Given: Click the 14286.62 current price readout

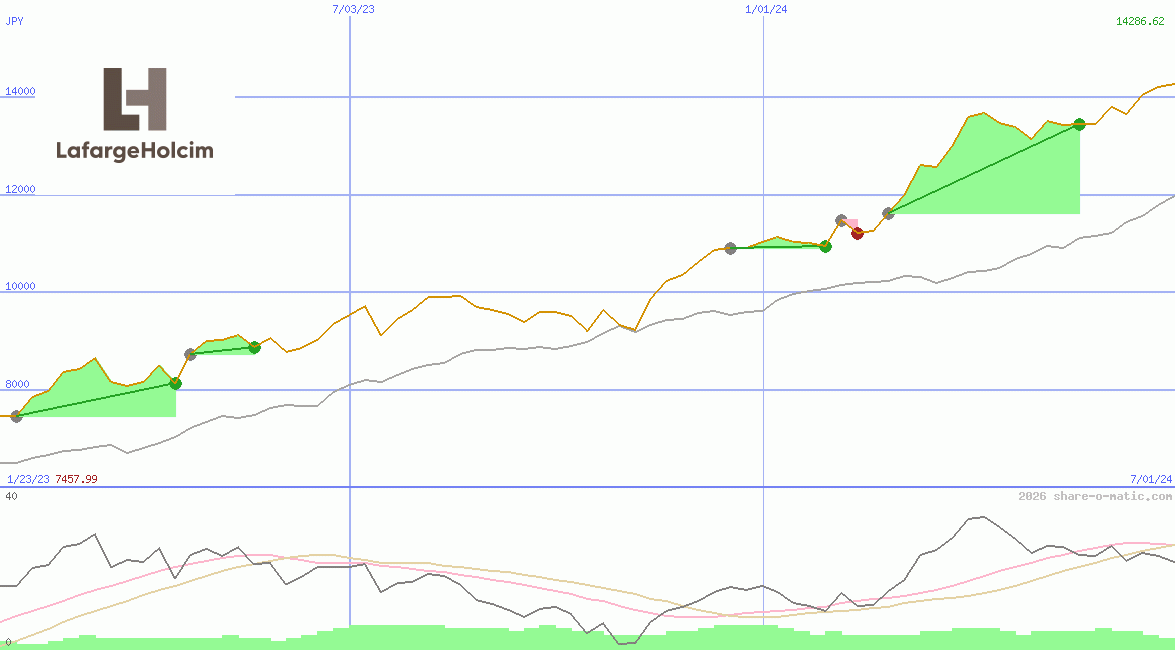Looking at the screenshot, I should click(1142, 20).
